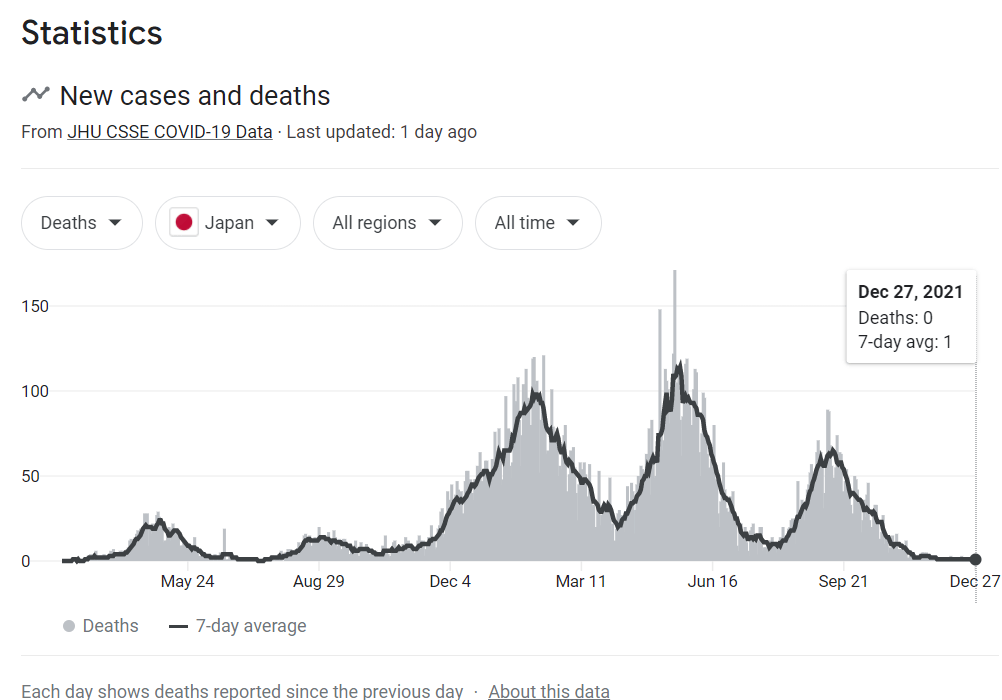1002x700 pixels.
Task: Click the Dec 27, 2021 tooltip box
Action: 911,317
